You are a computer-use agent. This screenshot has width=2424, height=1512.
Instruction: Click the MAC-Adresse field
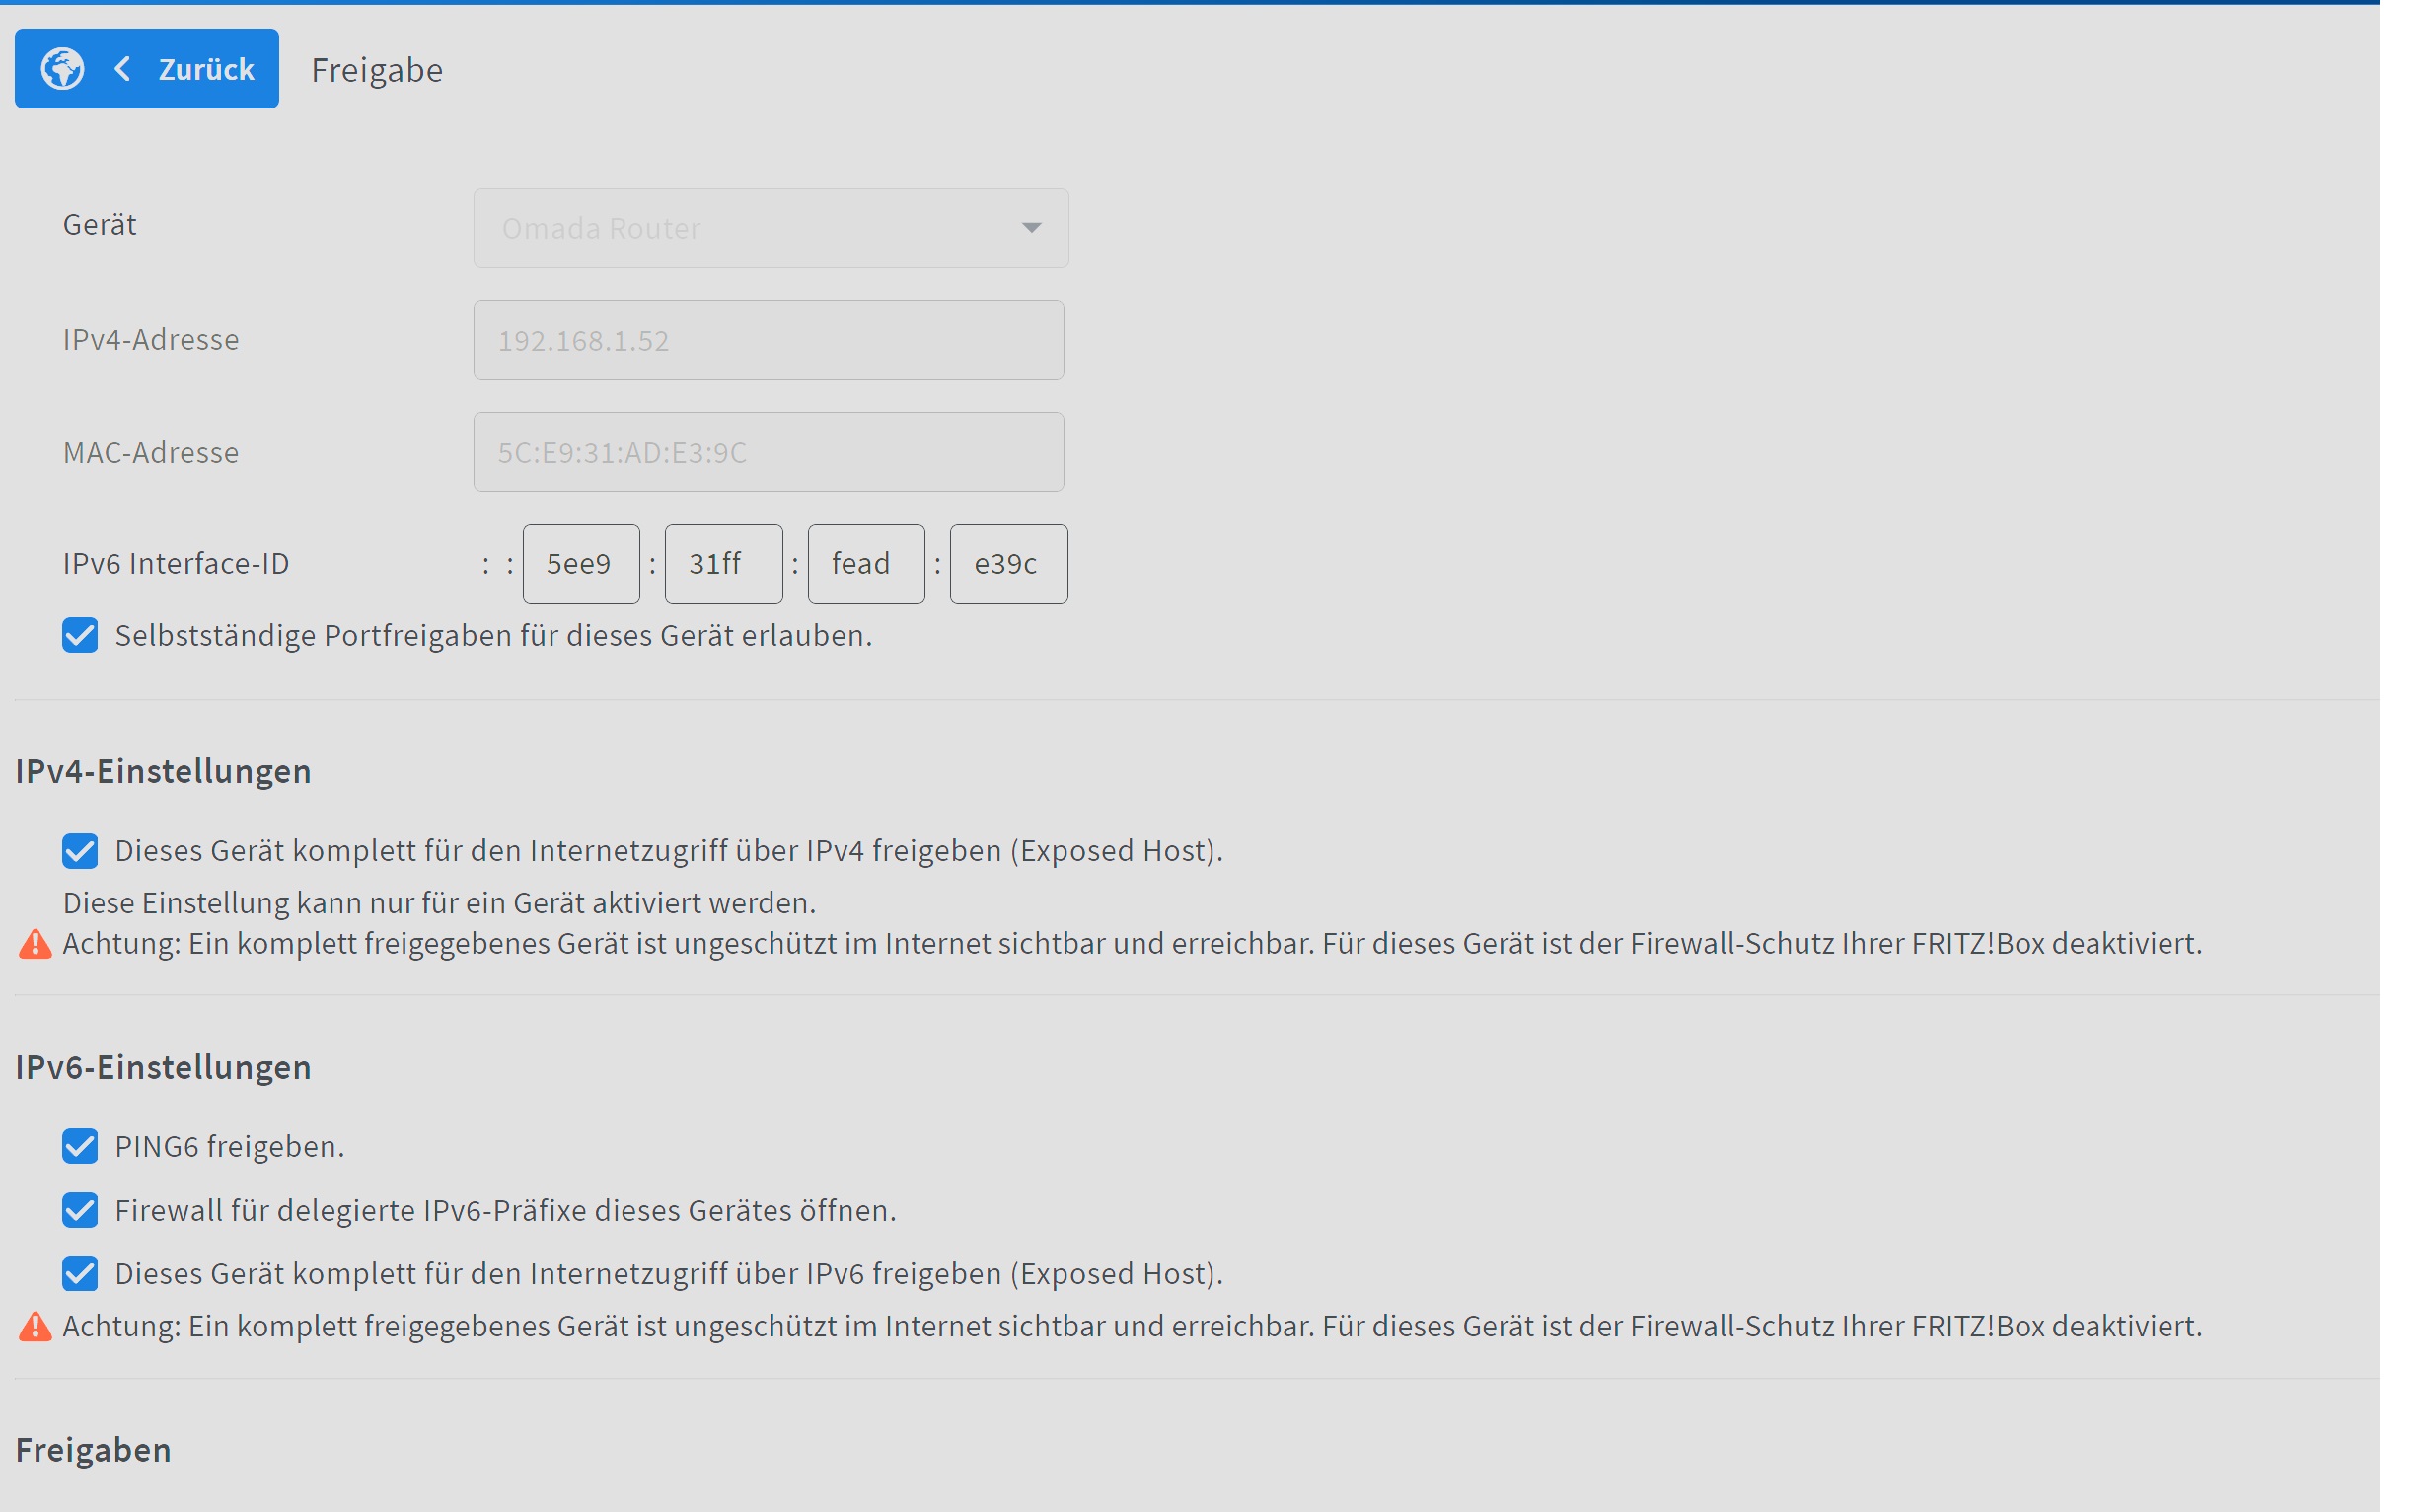768,452
